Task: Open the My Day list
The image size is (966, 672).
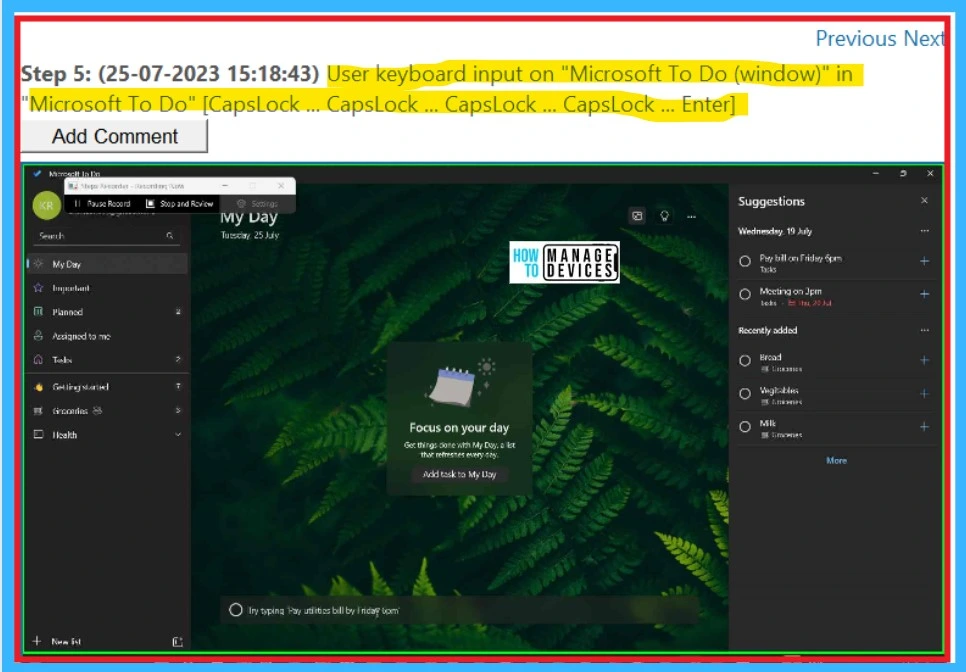Action: [107, 264]
